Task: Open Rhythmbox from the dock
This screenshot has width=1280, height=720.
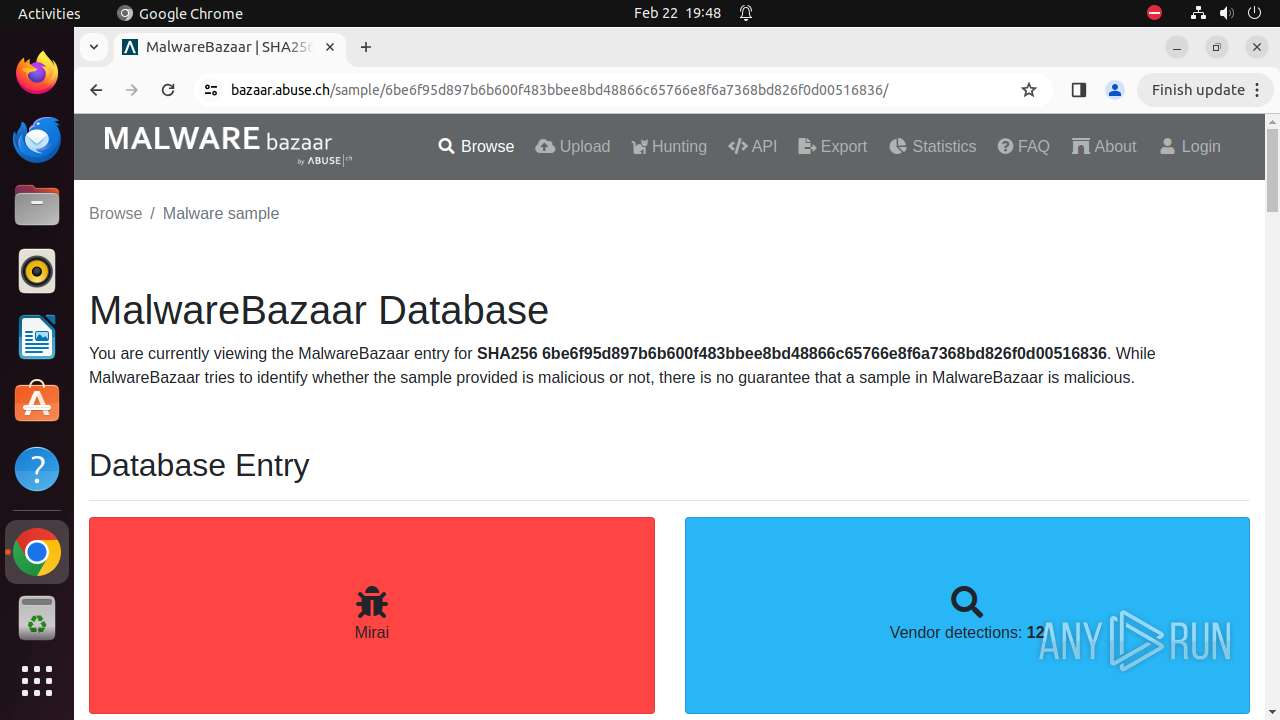Action: click(x=37, y=271)
